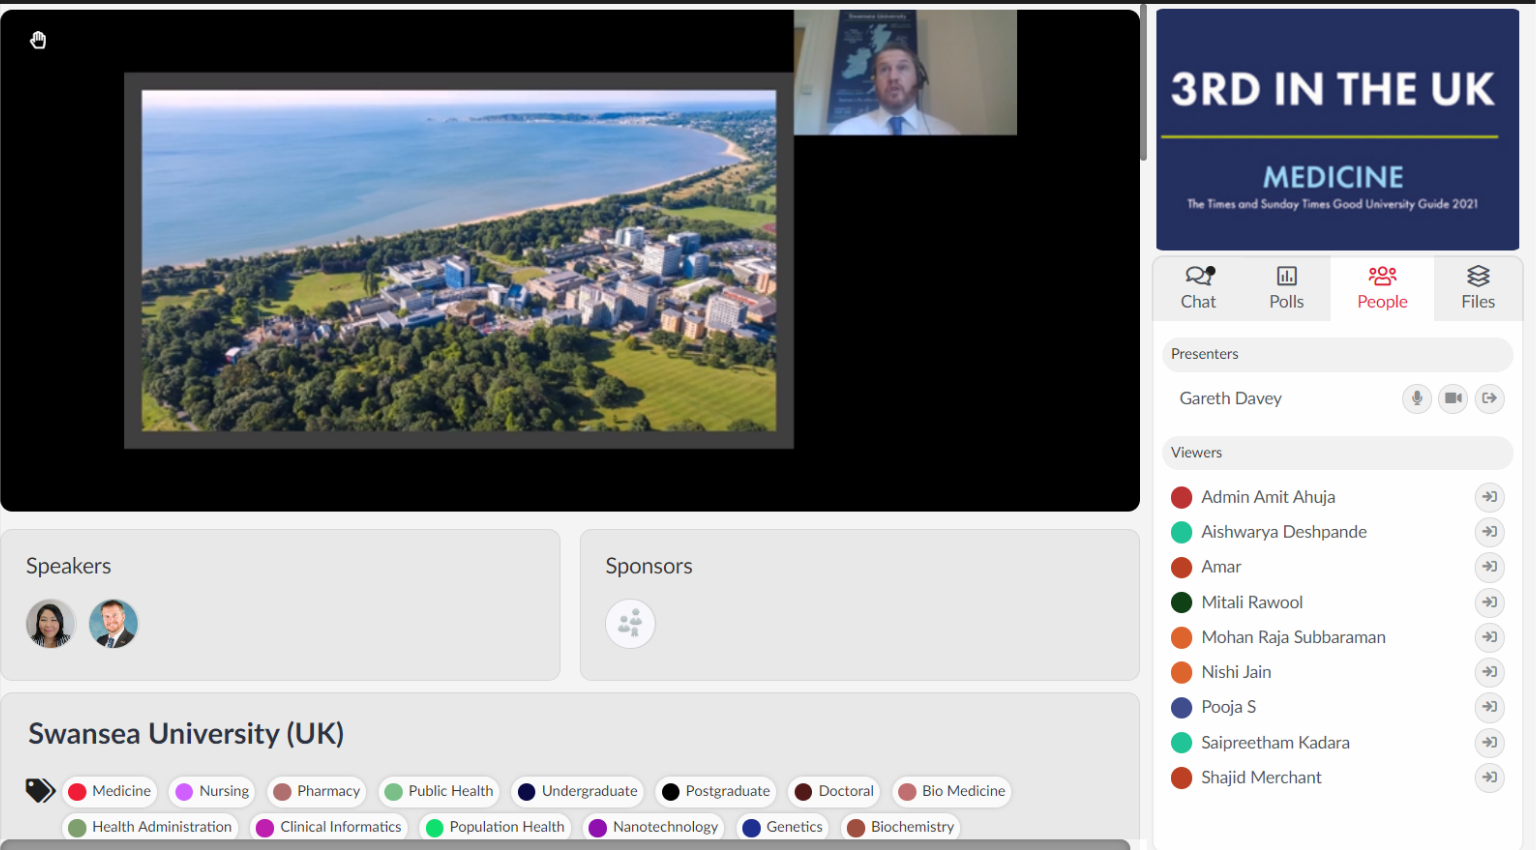Click the shared campus aerial slide
1536x850 pixels.
point(459,261)
